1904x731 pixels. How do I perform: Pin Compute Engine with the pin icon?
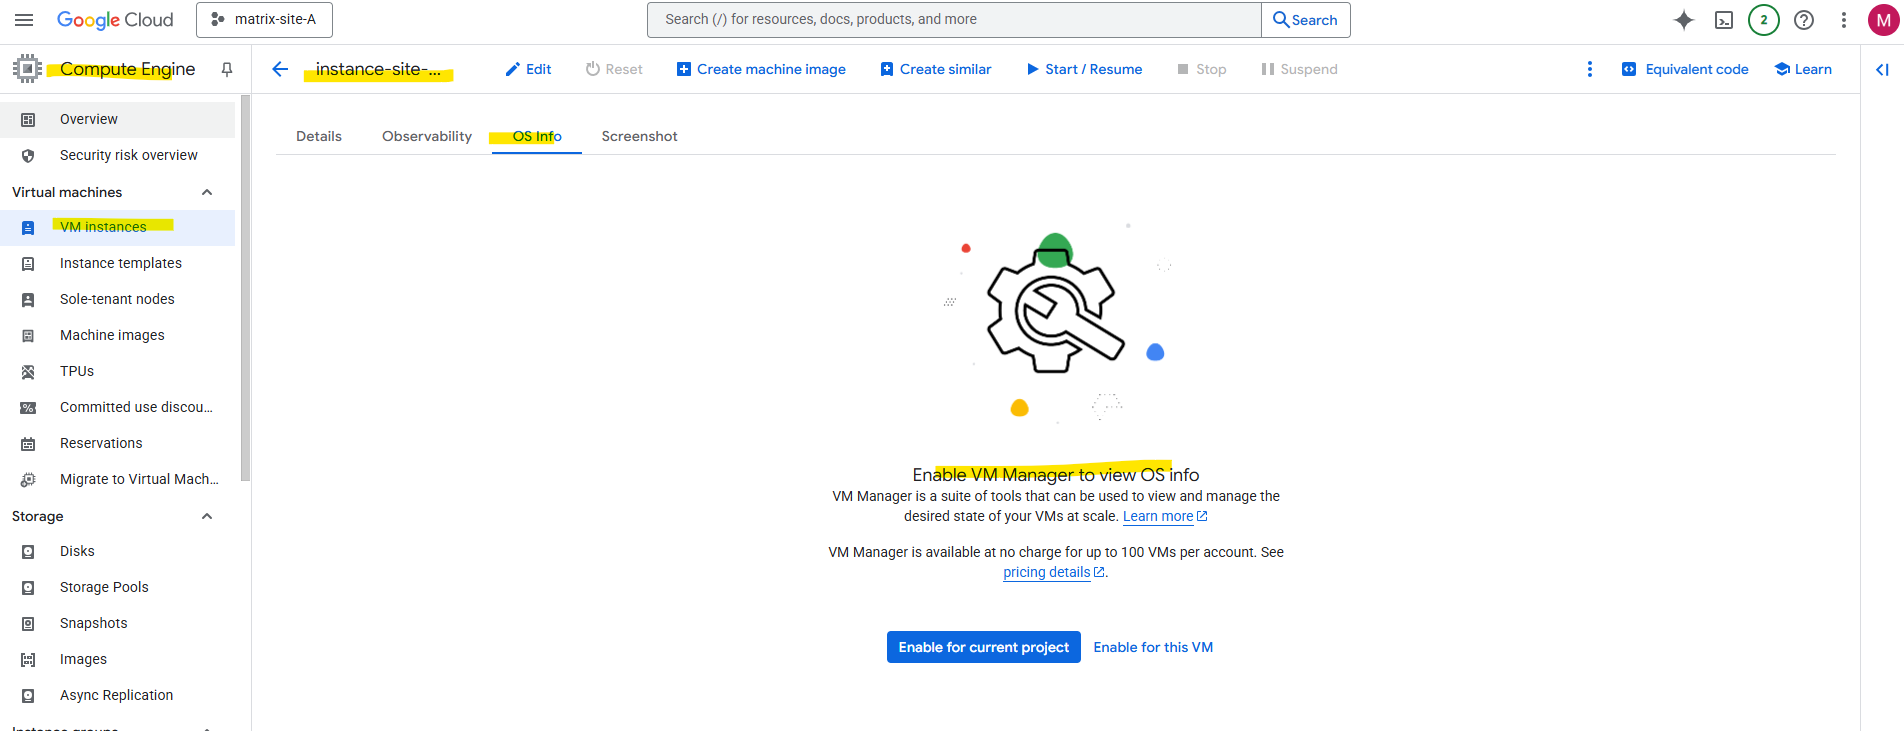point(227,69)
